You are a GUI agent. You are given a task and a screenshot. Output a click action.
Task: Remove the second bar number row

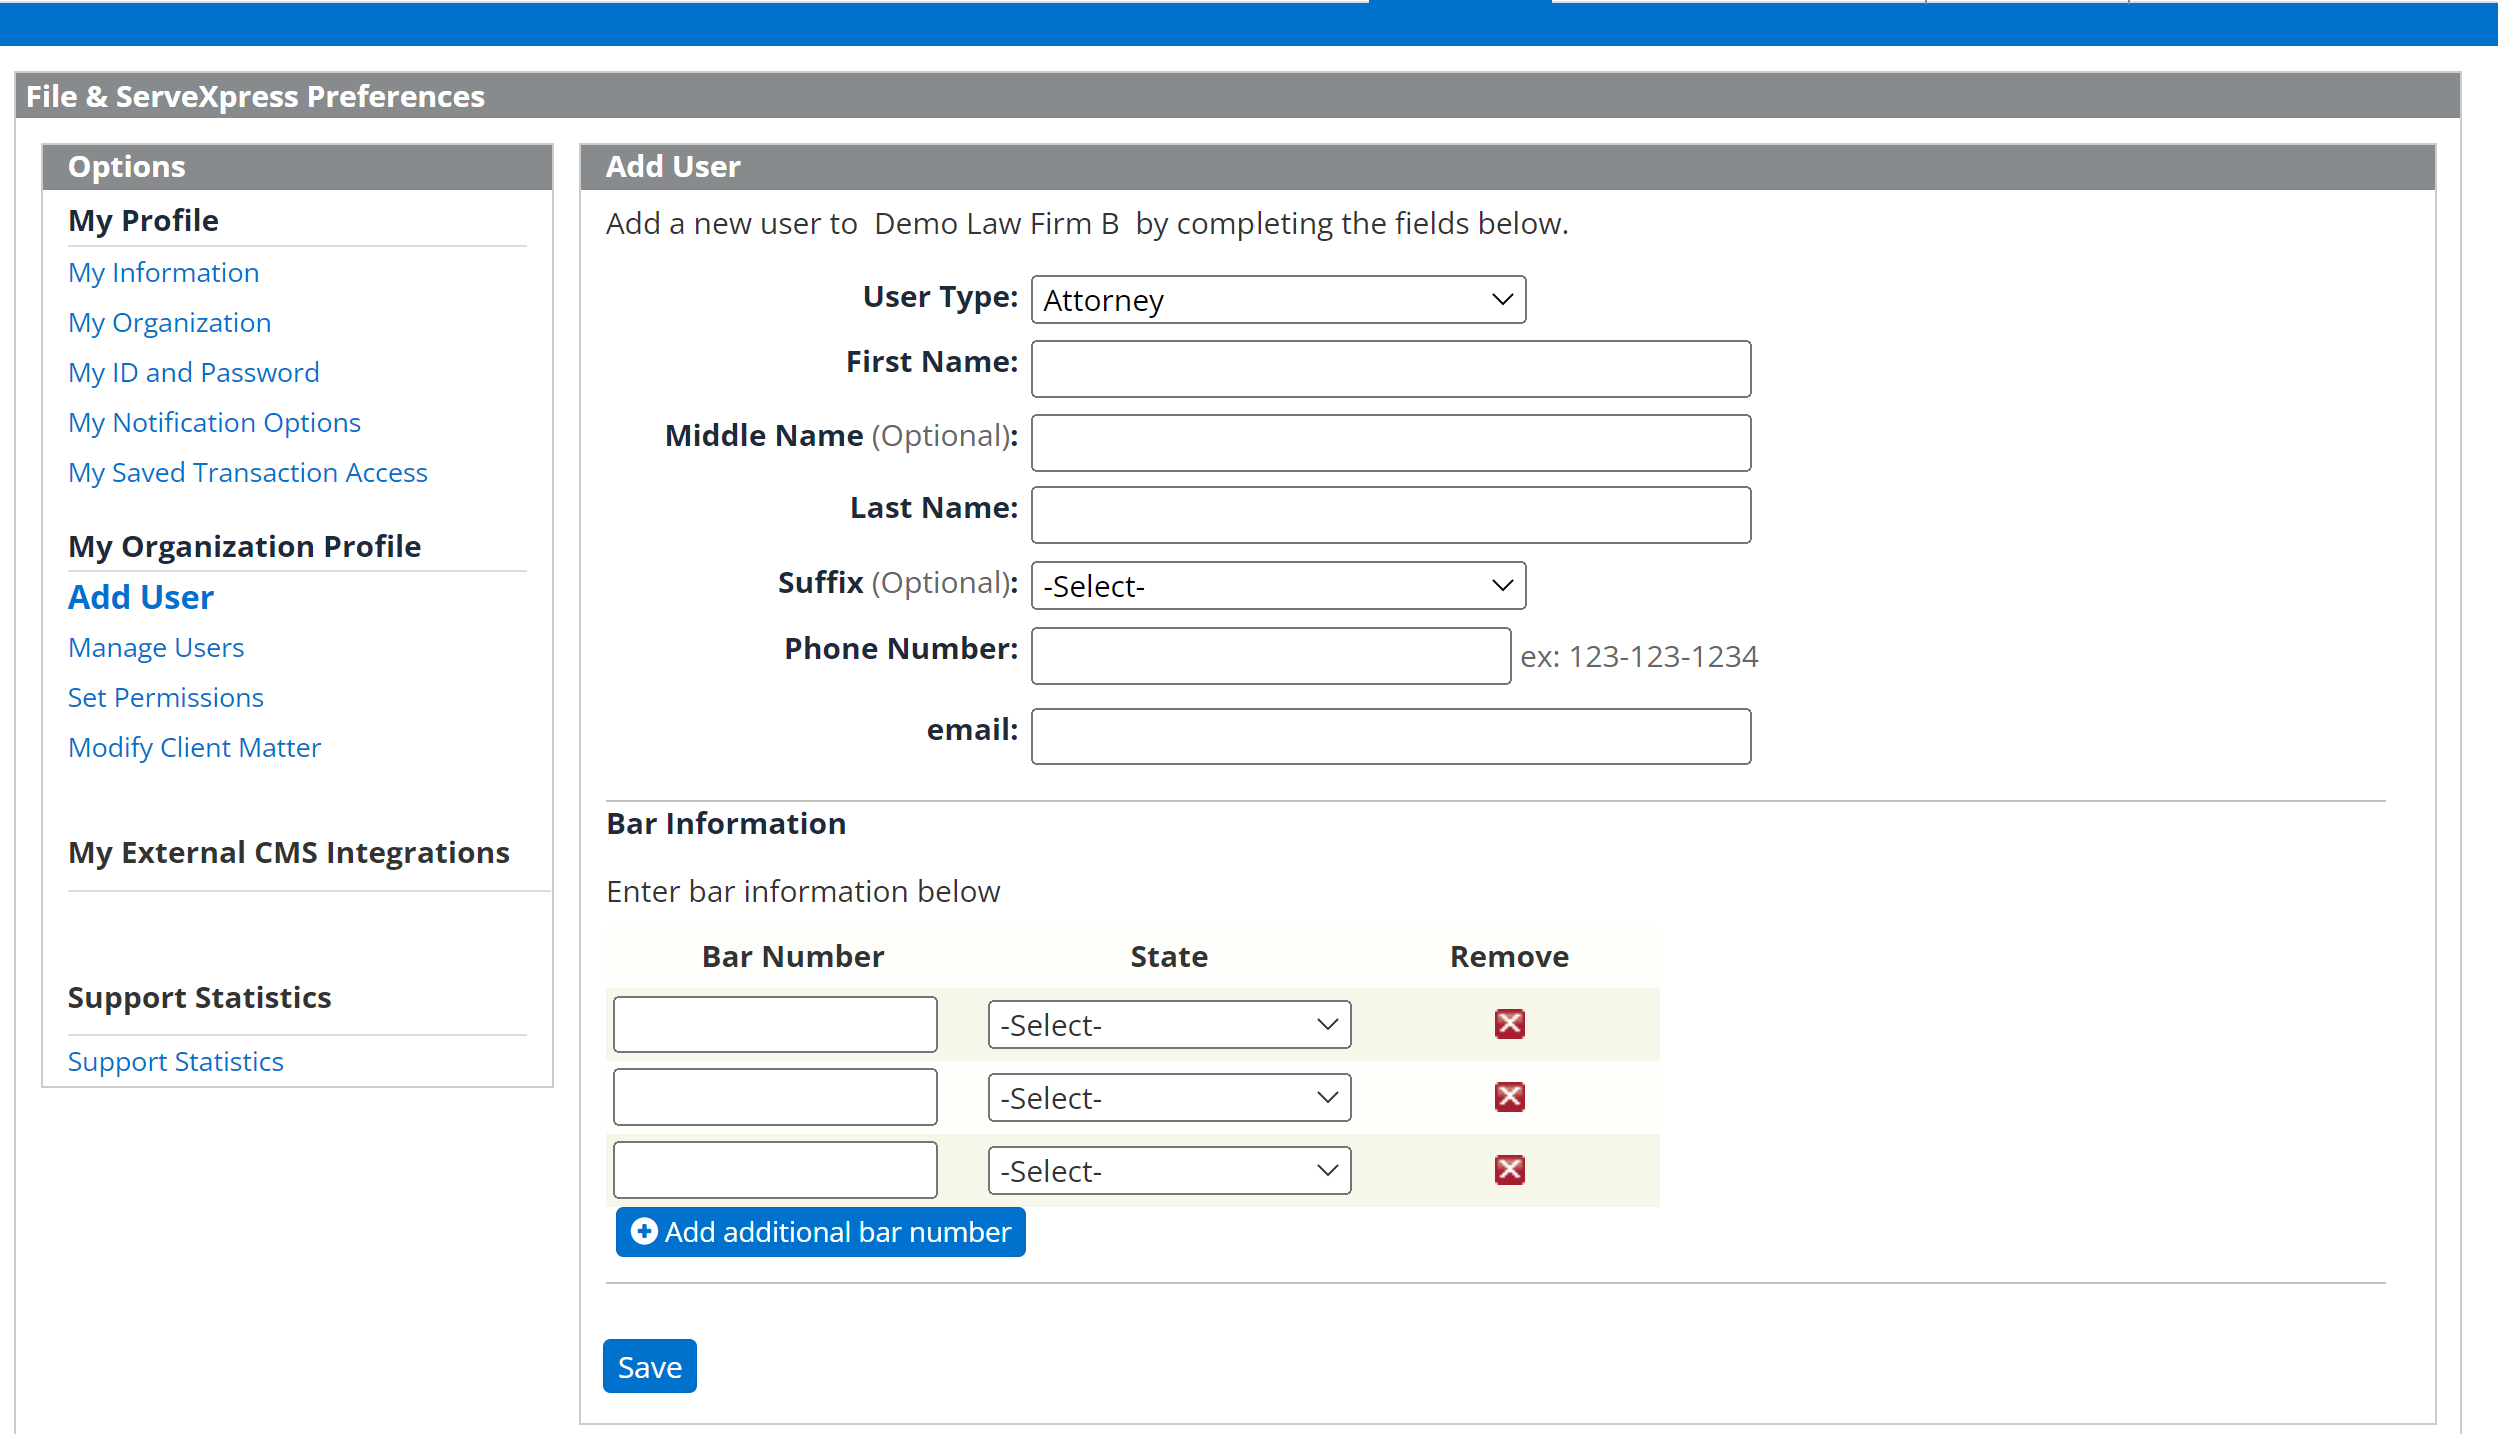pos(1509,1097)
